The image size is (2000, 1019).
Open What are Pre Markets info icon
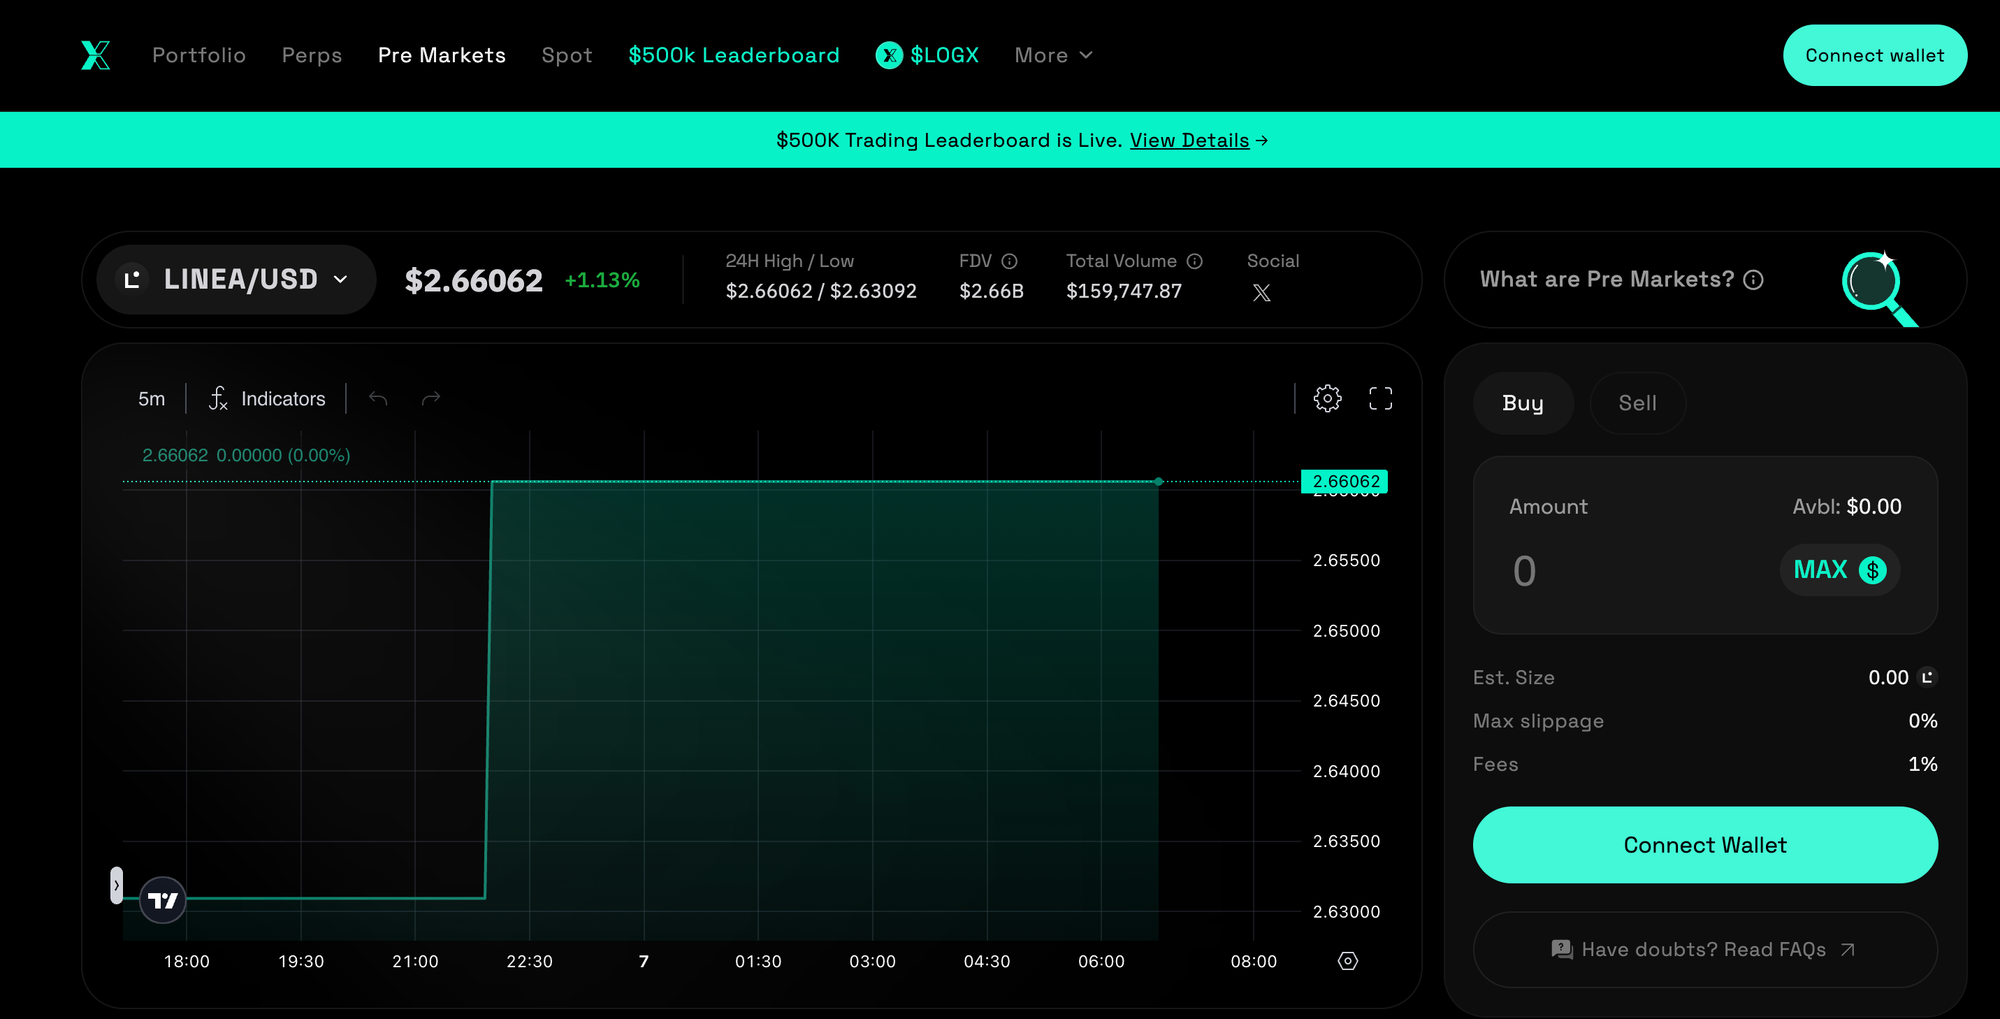[x=1753, y=280]
